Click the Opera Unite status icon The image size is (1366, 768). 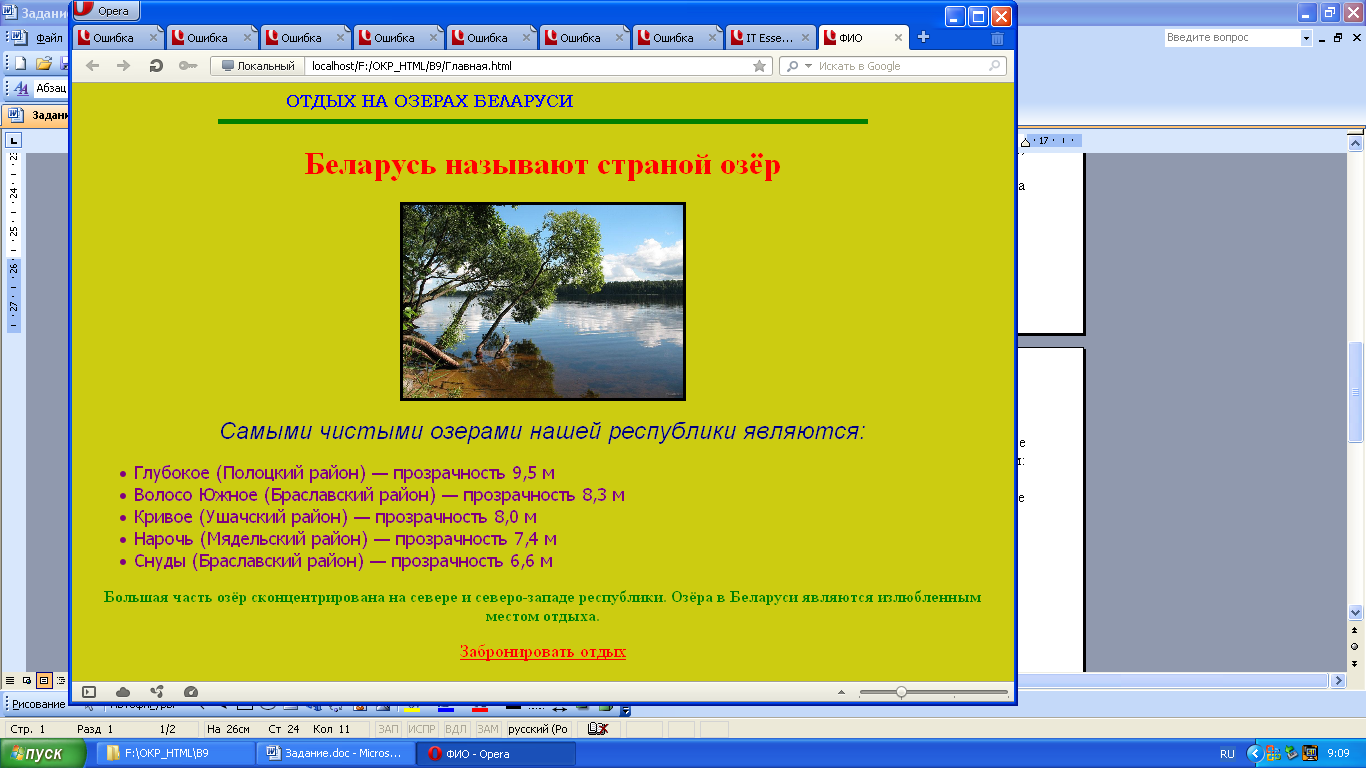click(157, 692)
